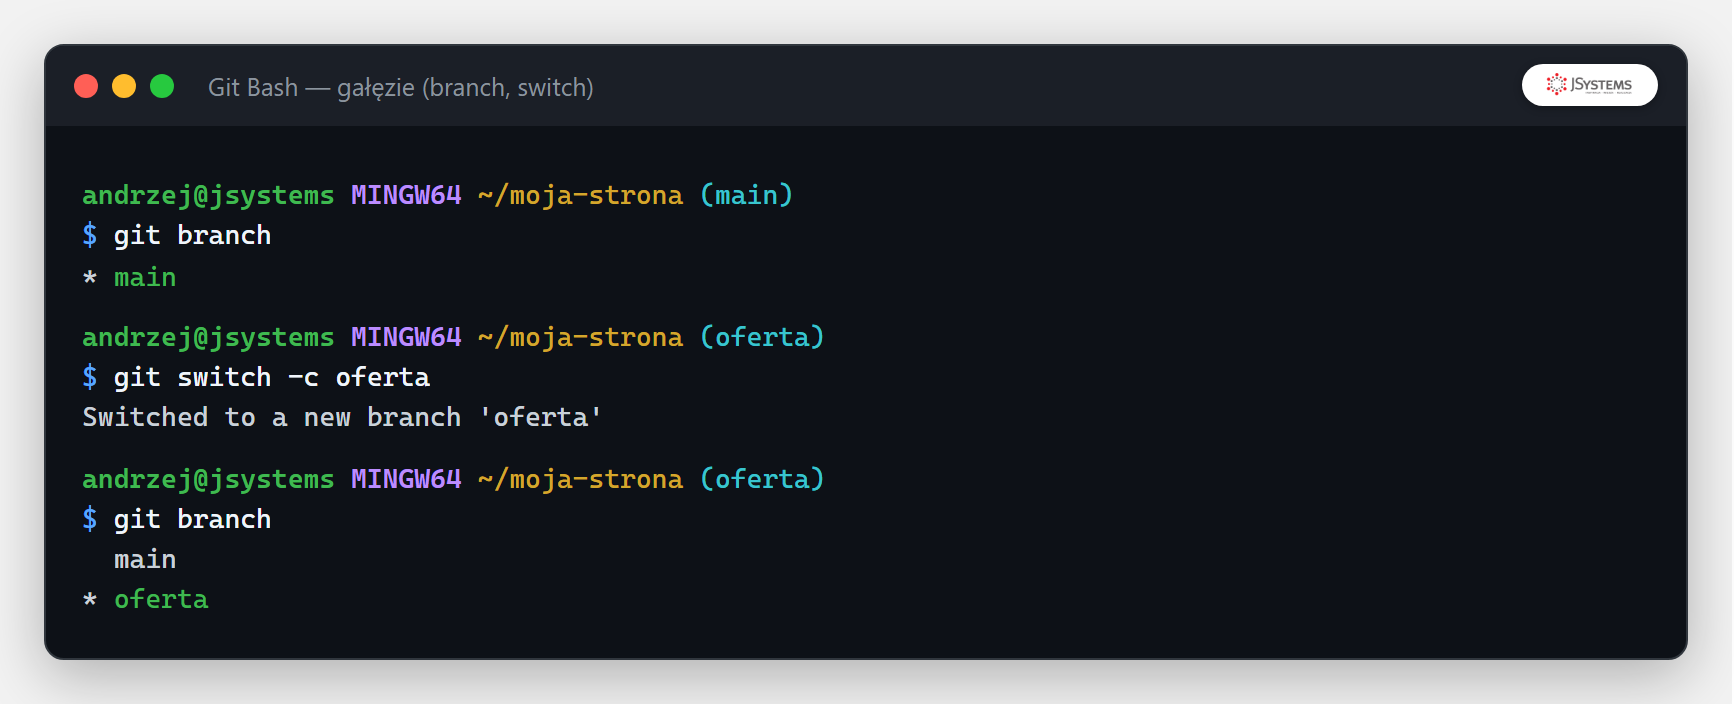Viewport: 1734px width, 704px height.
Task: Click the '(main)' branch indicator in prompt
Action: pyautogui.click(x=747, y=195)
